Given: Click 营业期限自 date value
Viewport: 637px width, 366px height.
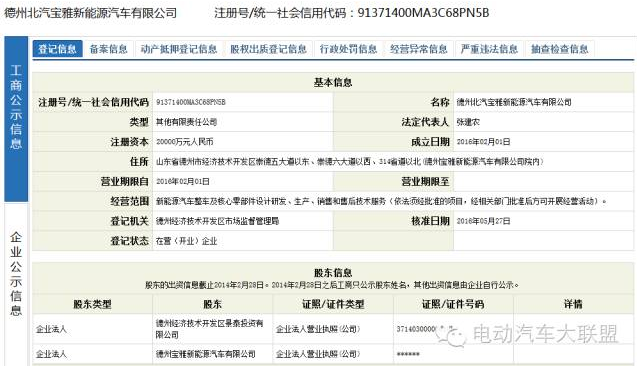Looking at the screenshot, I should point(182,182).
